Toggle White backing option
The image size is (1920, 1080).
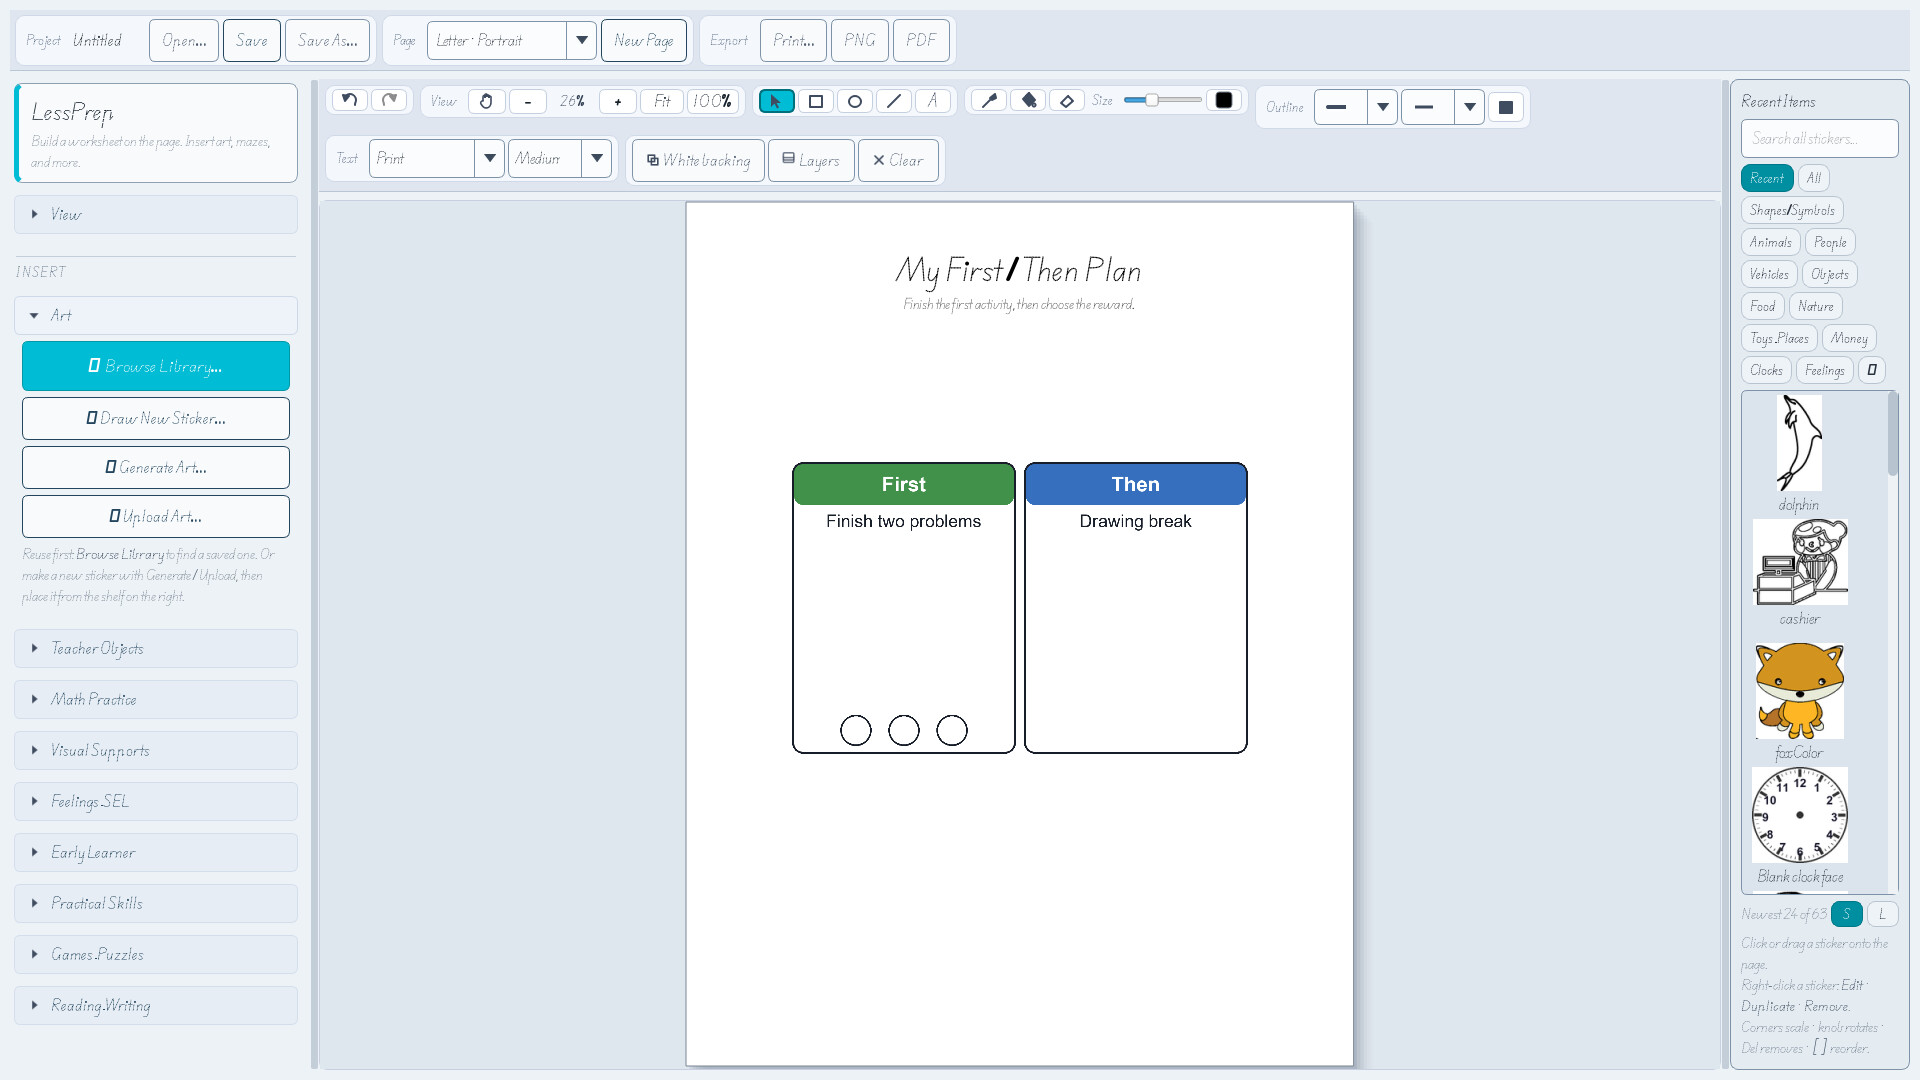(698, 160)
